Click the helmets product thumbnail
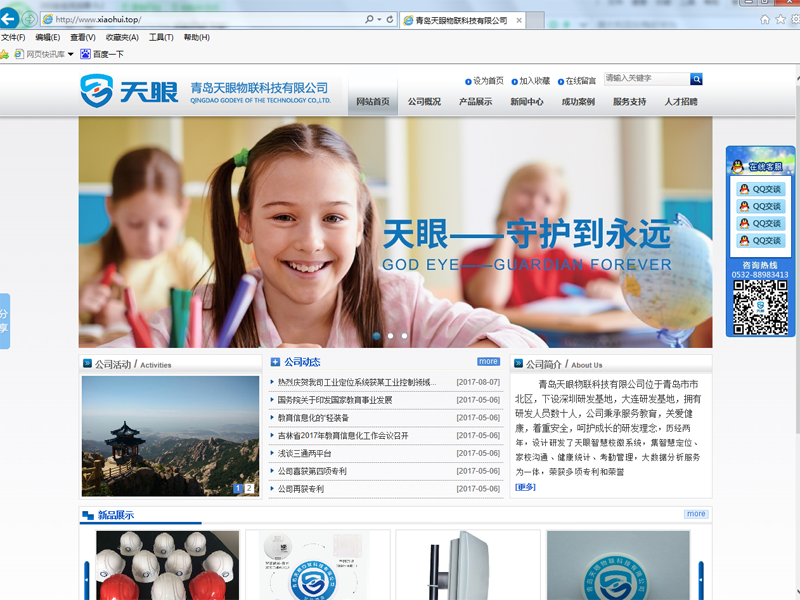 (167, 565)
